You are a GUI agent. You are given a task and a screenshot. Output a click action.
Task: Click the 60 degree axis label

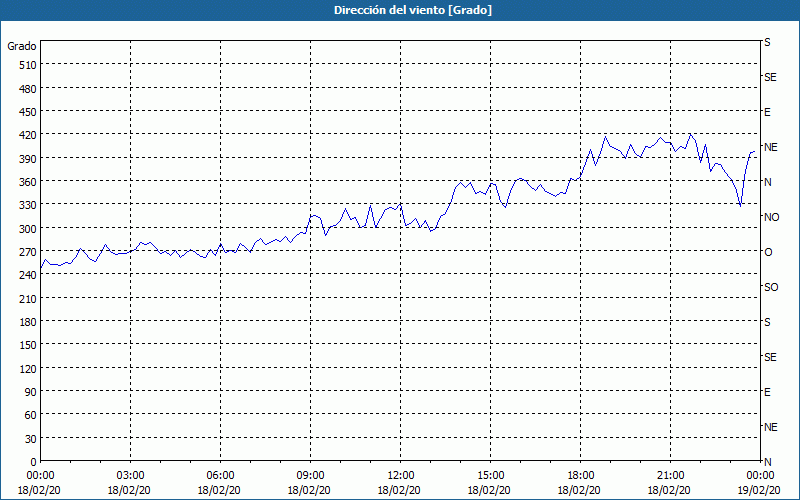[31, 415]
